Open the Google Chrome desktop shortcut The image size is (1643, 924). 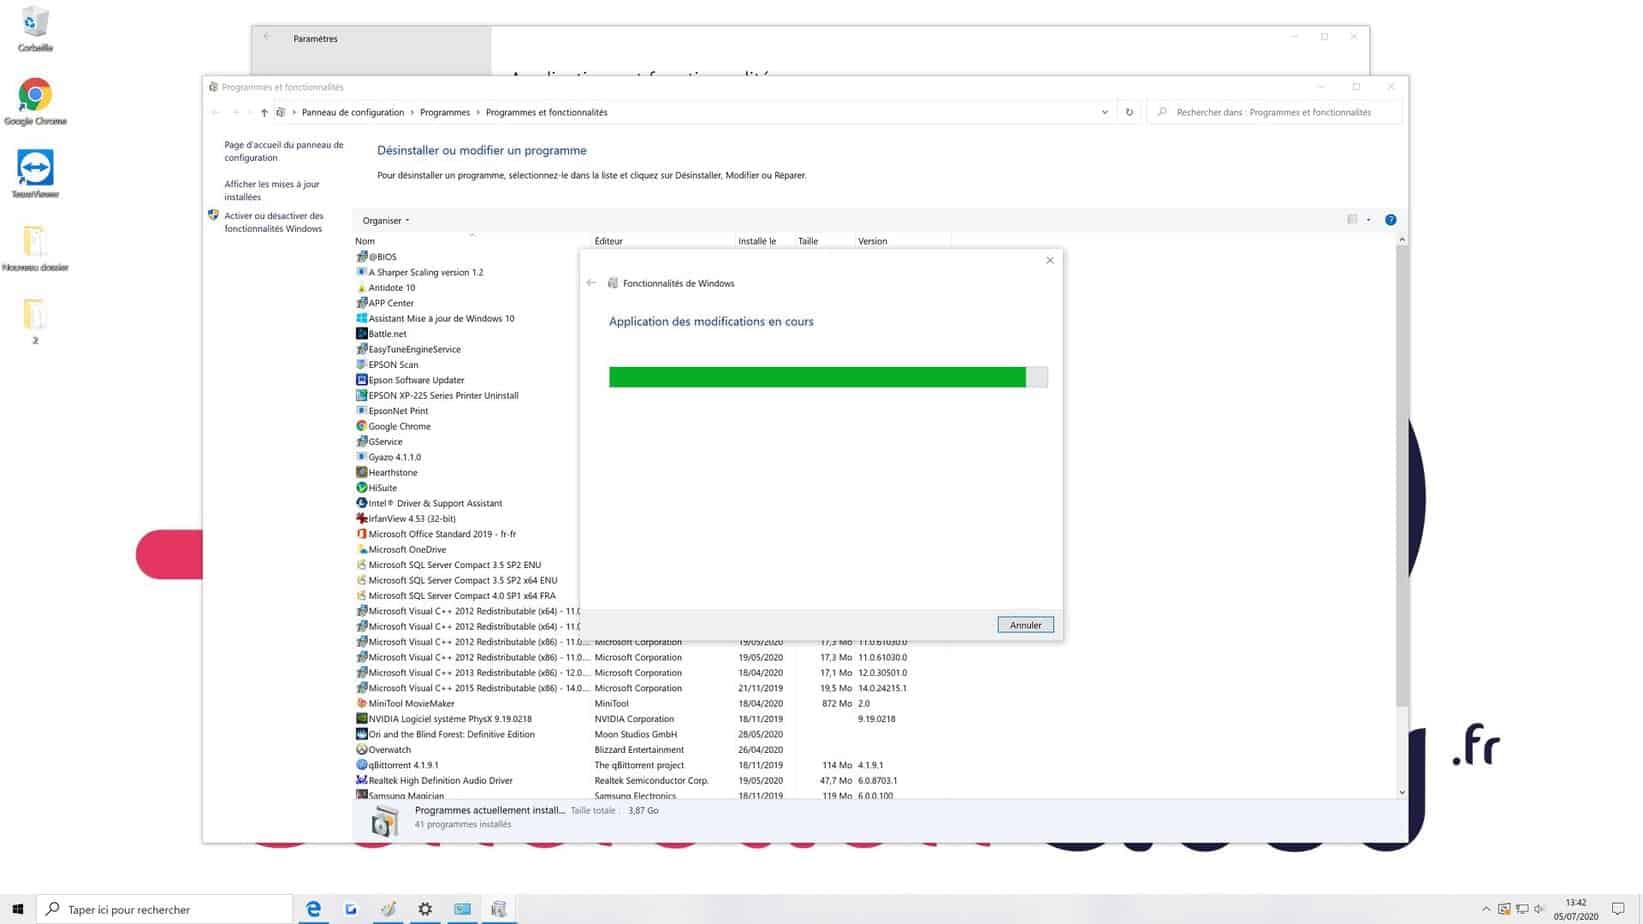(35, 102)
